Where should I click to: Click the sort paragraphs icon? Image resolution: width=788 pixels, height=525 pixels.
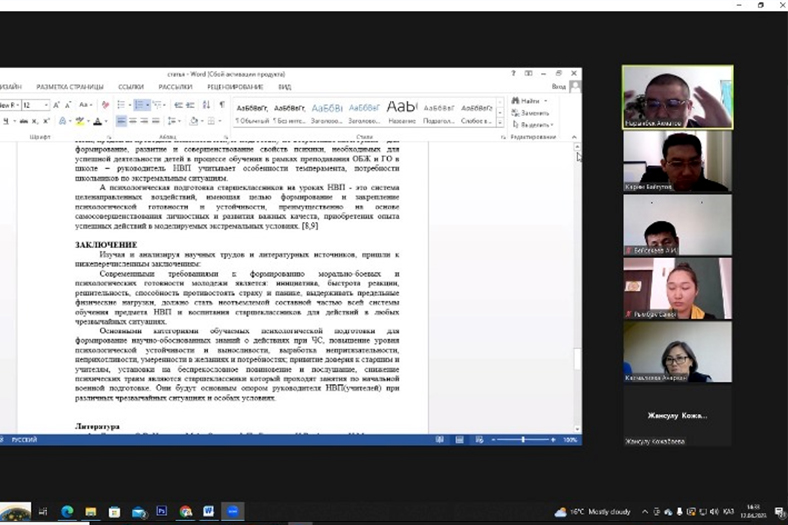(x=206, y=105)
